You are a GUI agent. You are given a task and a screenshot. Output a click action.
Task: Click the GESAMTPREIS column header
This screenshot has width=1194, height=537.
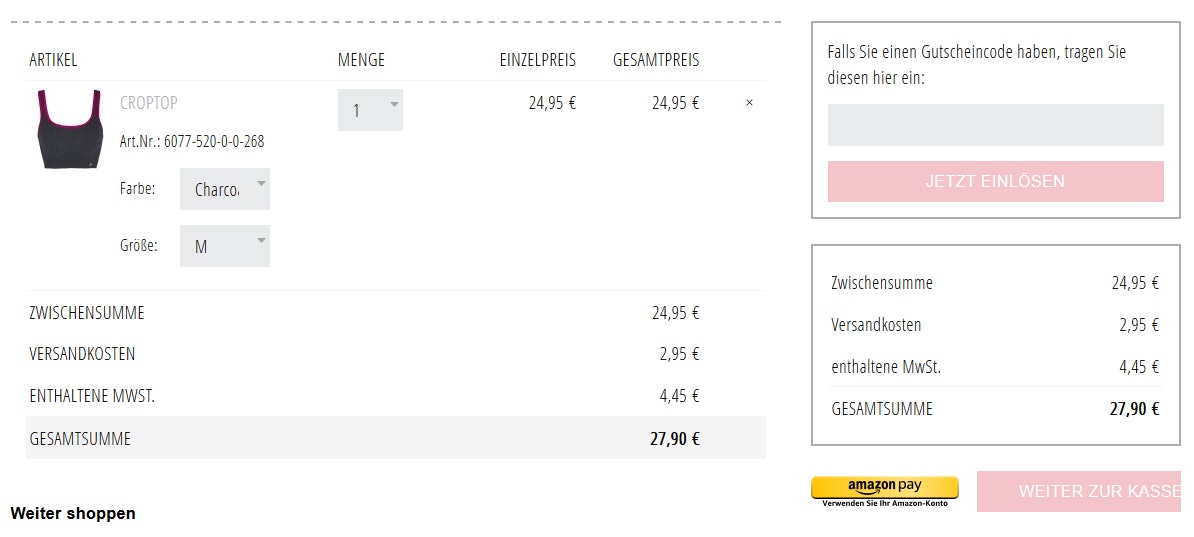(x=656, y=60)
